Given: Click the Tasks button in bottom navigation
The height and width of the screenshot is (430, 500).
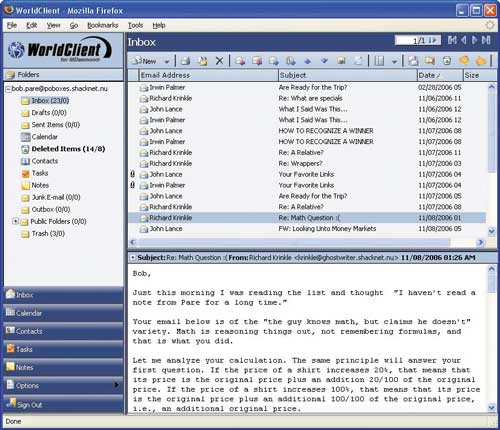Looking at the screenshot, I should click(x=63, y=349).
